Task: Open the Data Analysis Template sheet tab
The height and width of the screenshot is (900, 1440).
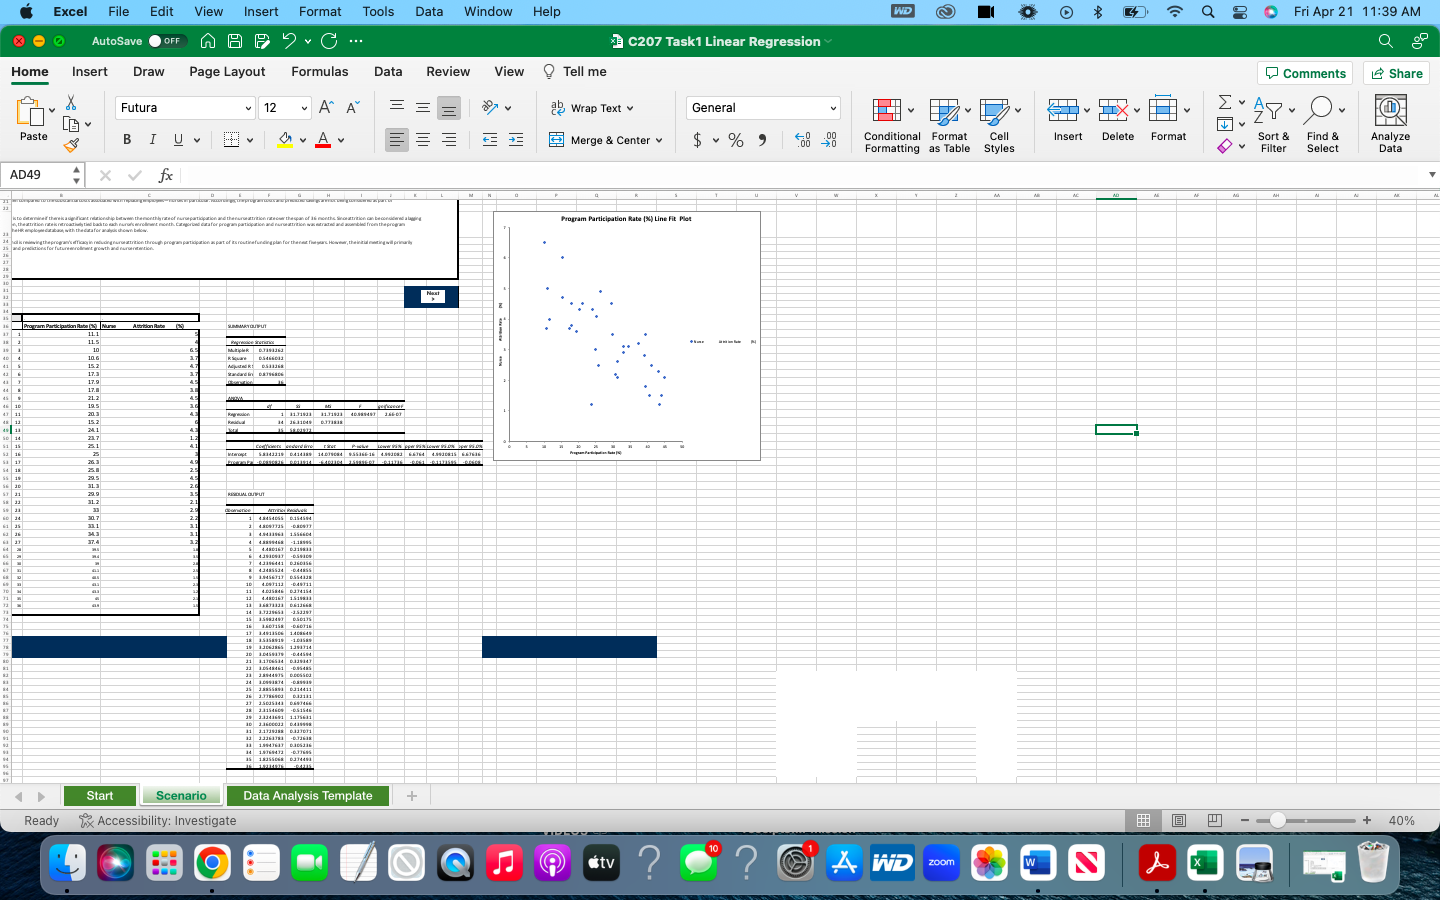Action: tap(308, 796)
